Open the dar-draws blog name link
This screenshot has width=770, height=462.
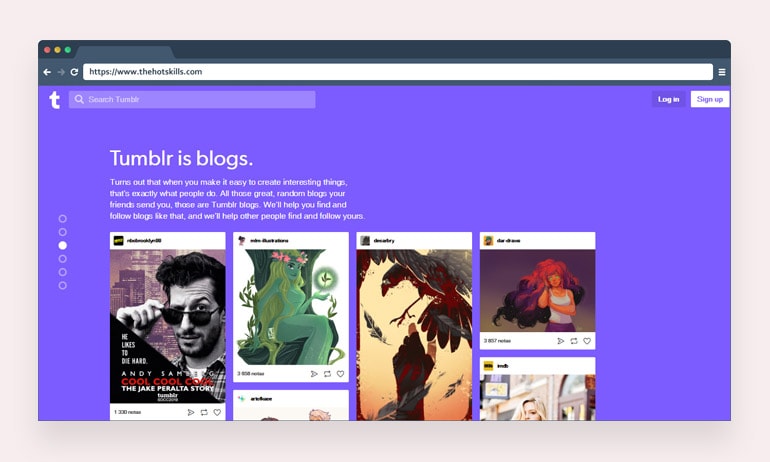tap(508, 241)
